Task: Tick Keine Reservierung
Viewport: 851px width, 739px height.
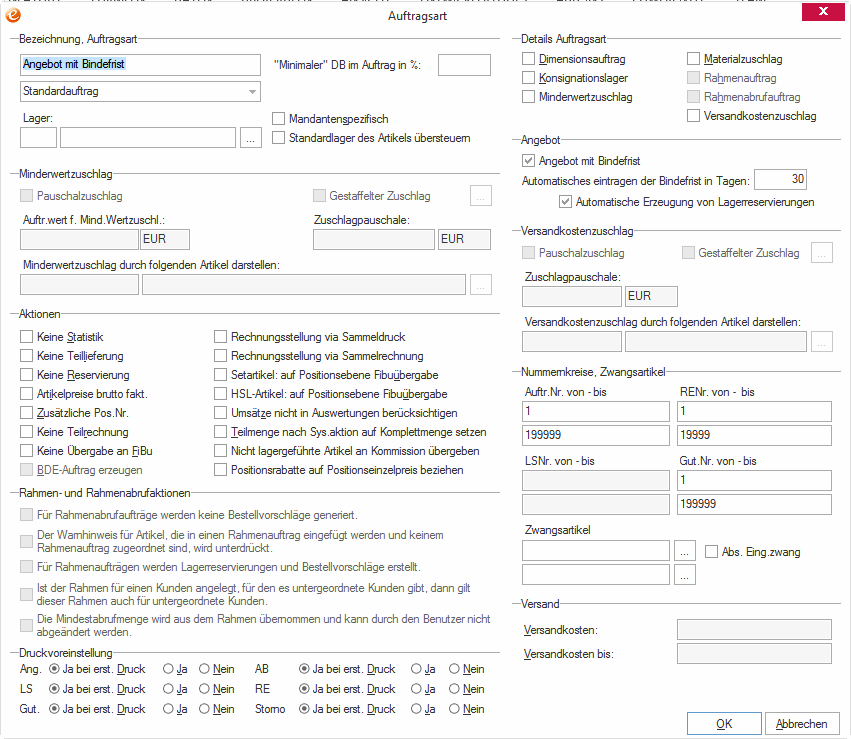Action: pyautogui.click(x=26, y=375)
